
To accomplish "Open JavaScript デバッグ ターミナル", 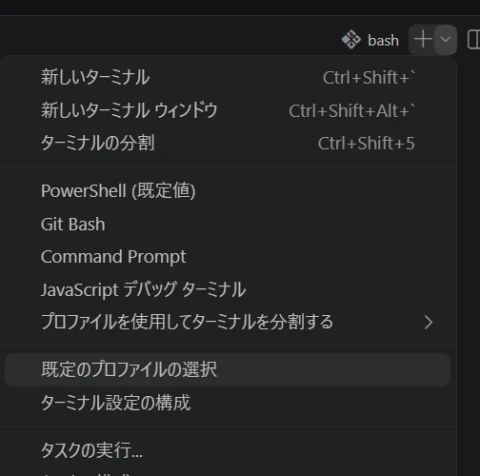I will [228, 289].
